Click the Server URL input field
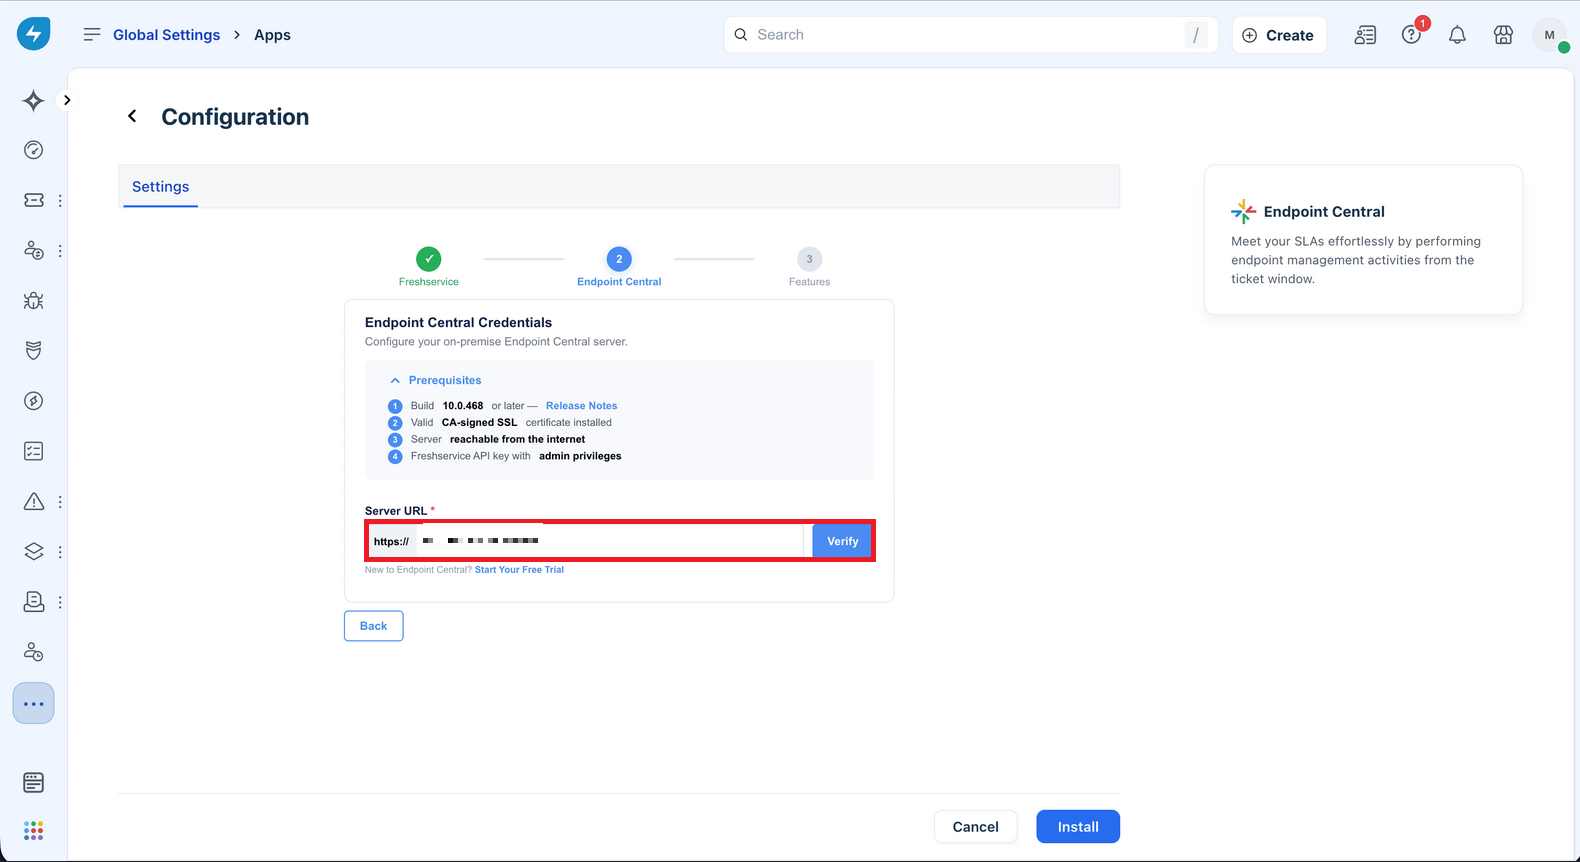The height and width of the screenshot is (862, 1580). pos(610,541)
